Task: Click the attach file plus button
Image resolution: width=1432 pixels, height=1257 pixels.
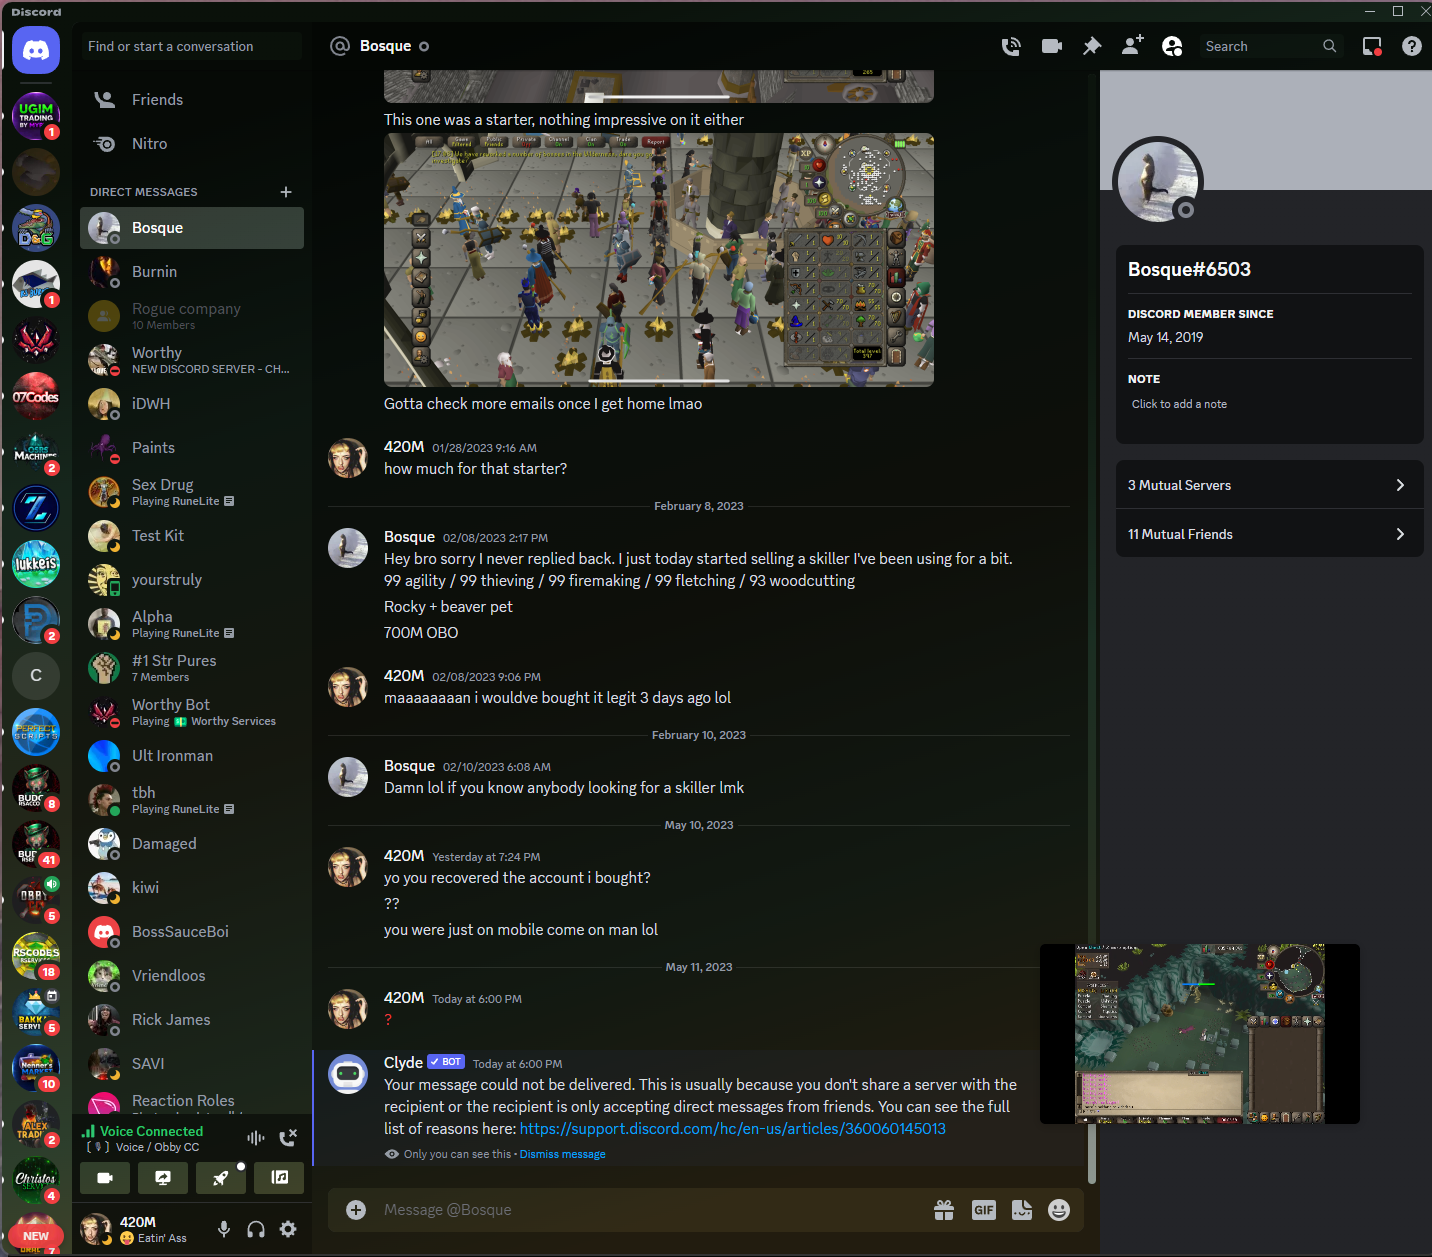Action: click(356, 1210)
